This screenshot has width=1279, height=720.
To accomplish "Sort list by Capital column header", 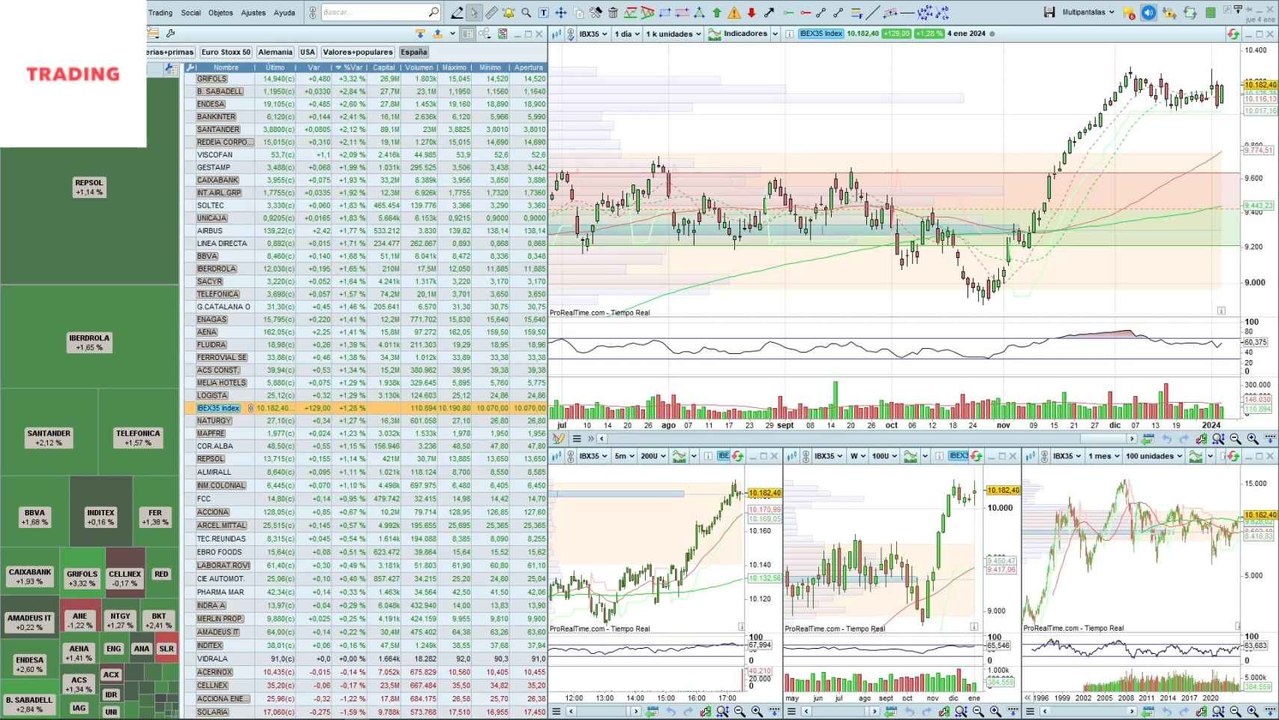I will [385, 67].
